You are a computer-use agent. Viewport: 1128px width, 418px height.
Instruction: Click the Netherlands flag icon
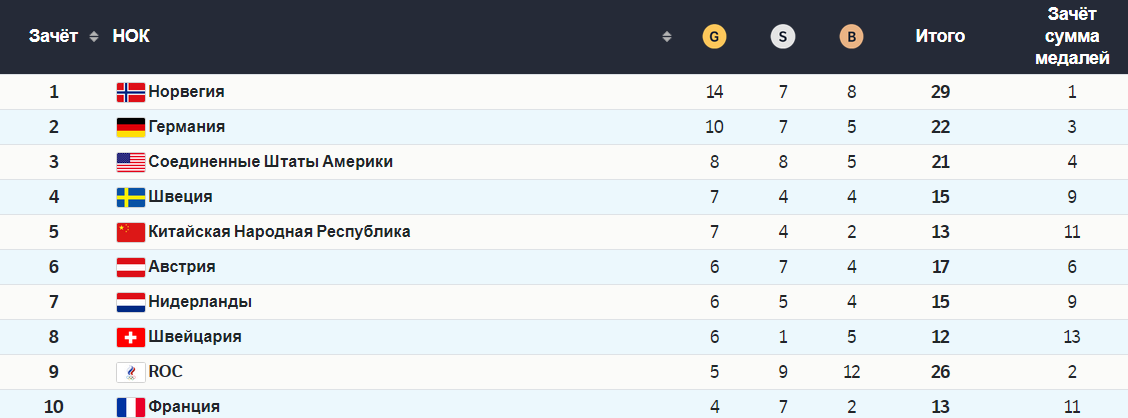point(131,302)
